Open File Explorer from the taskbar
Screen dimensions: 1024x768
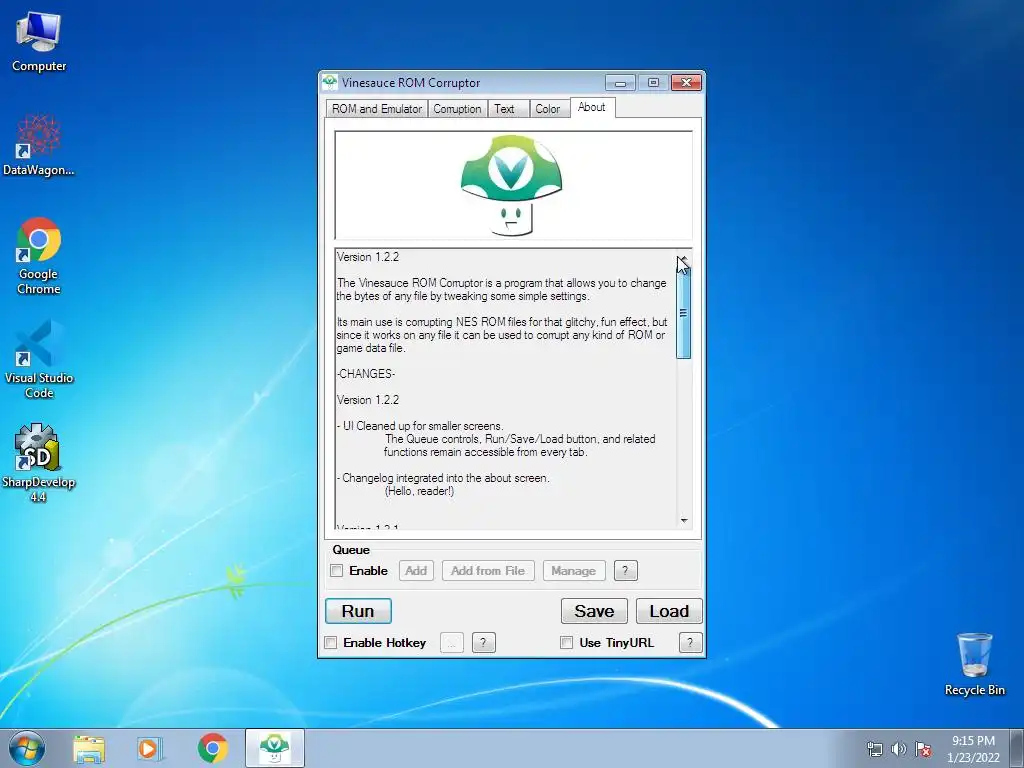pos(89,749)
